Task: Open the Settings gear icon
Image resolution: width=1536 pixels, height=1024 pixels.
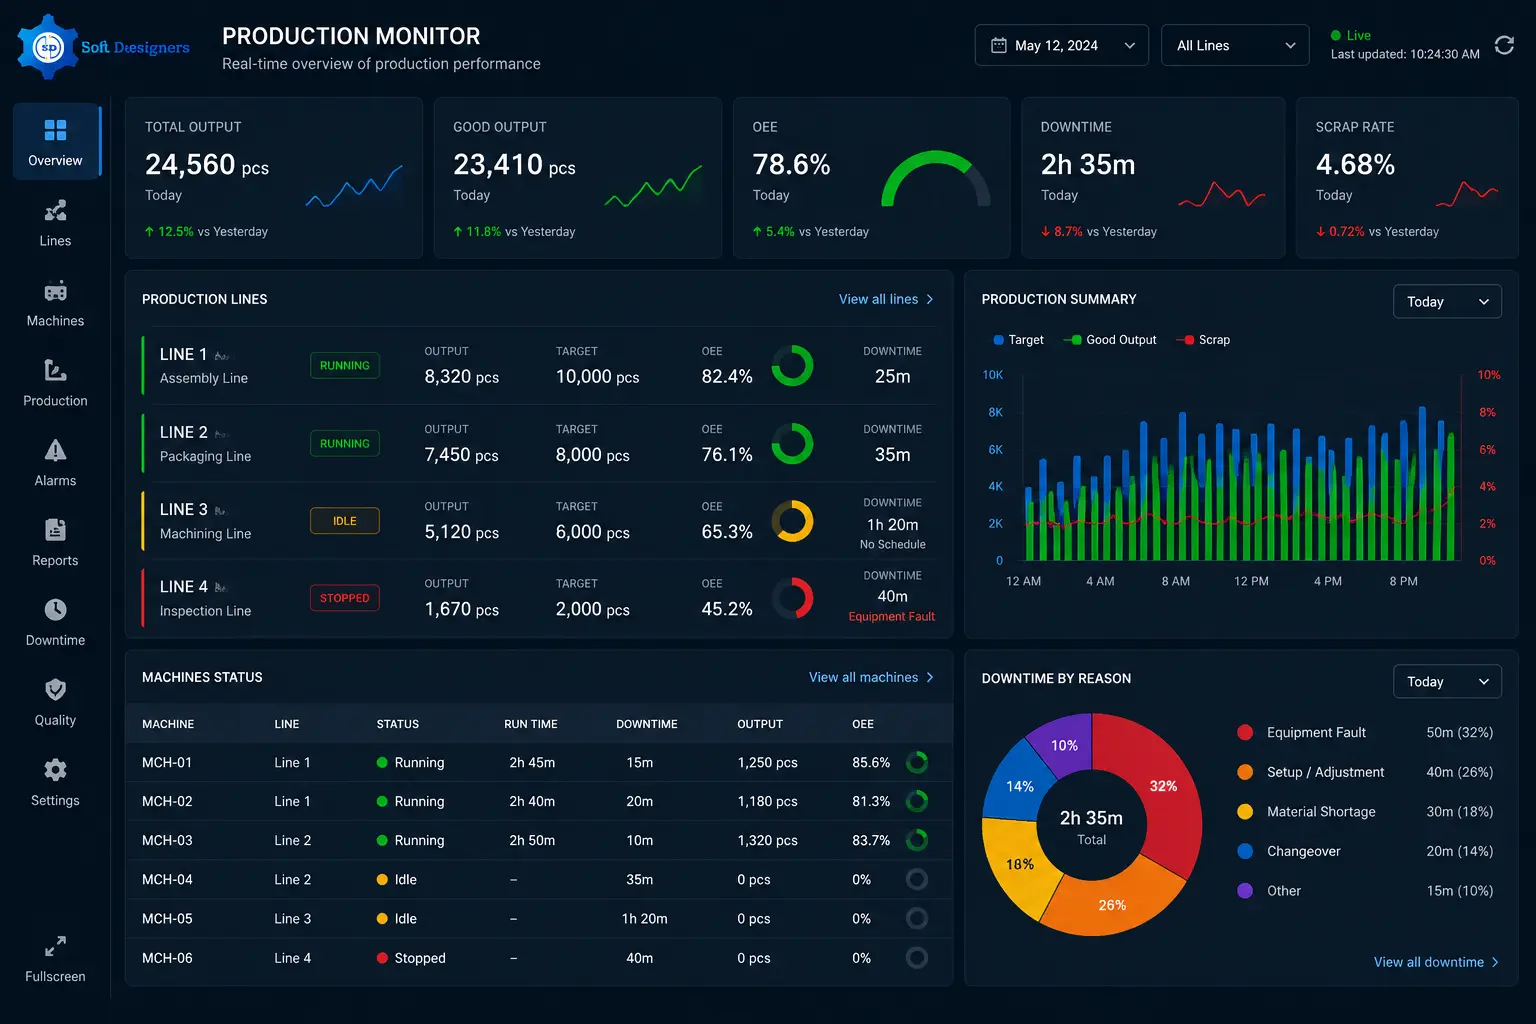Action: pyautogui.click(x=55, y=770)
